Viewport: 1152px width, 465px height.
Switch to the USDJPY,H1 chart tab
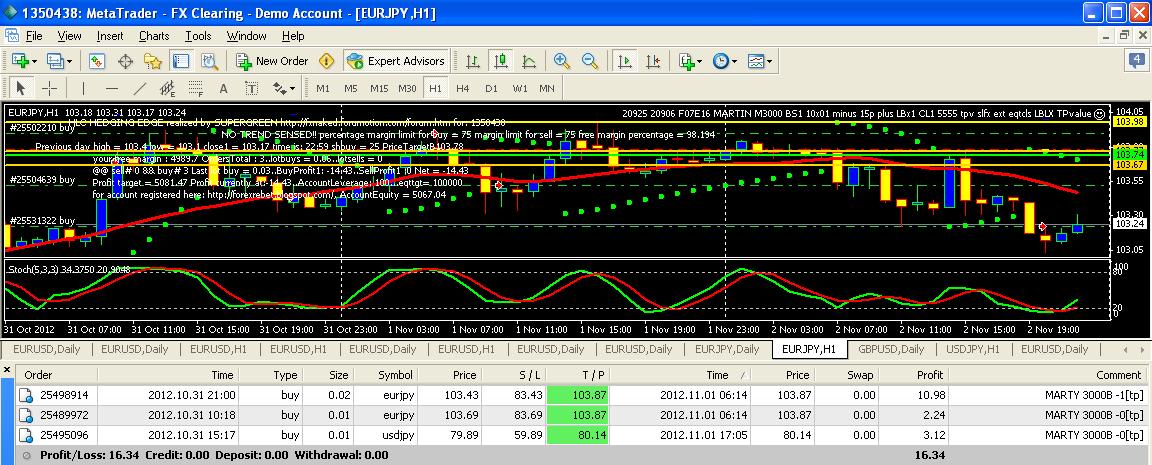973,349
